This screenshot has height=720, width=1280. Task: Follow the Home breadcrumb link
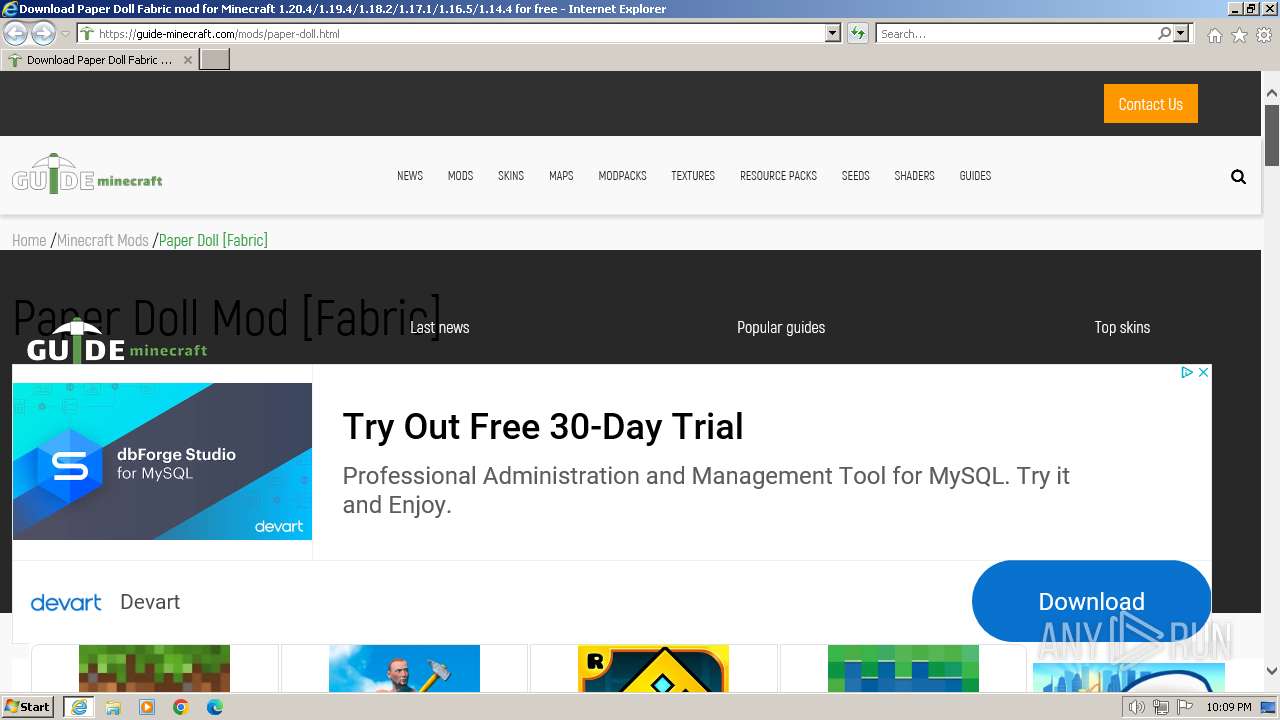29,240
